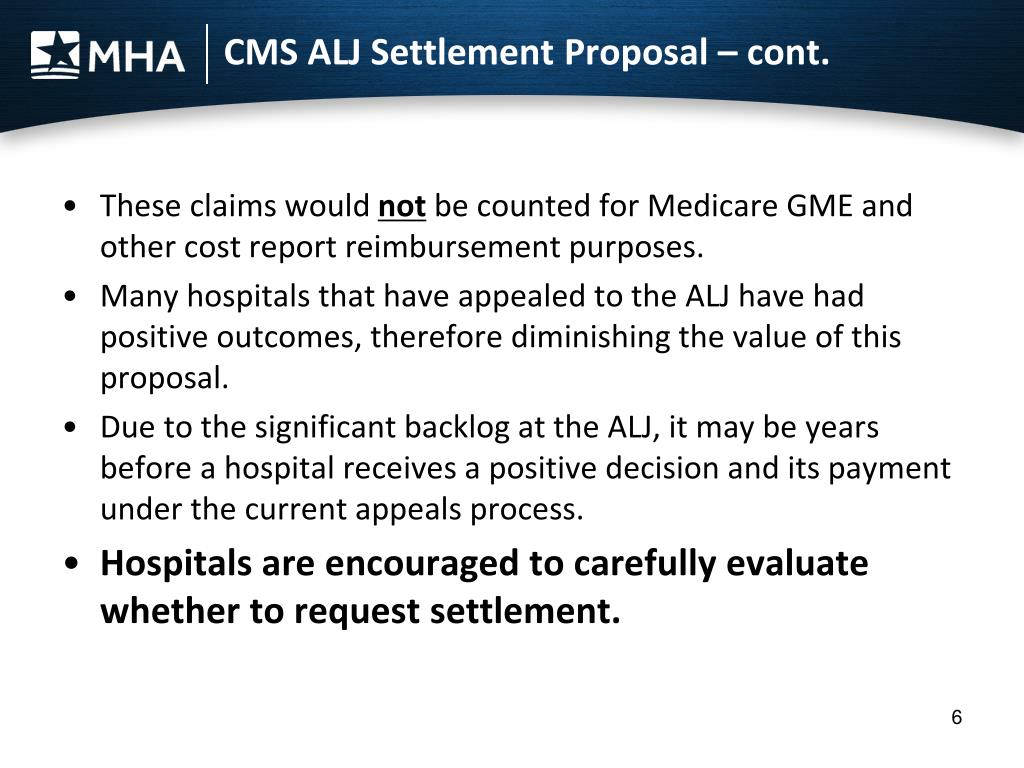Select the slide title 'CMS ALJ Settlement Proposal'
The width and height of the screenshot is (1024, 768).
(x=466, y=52)
